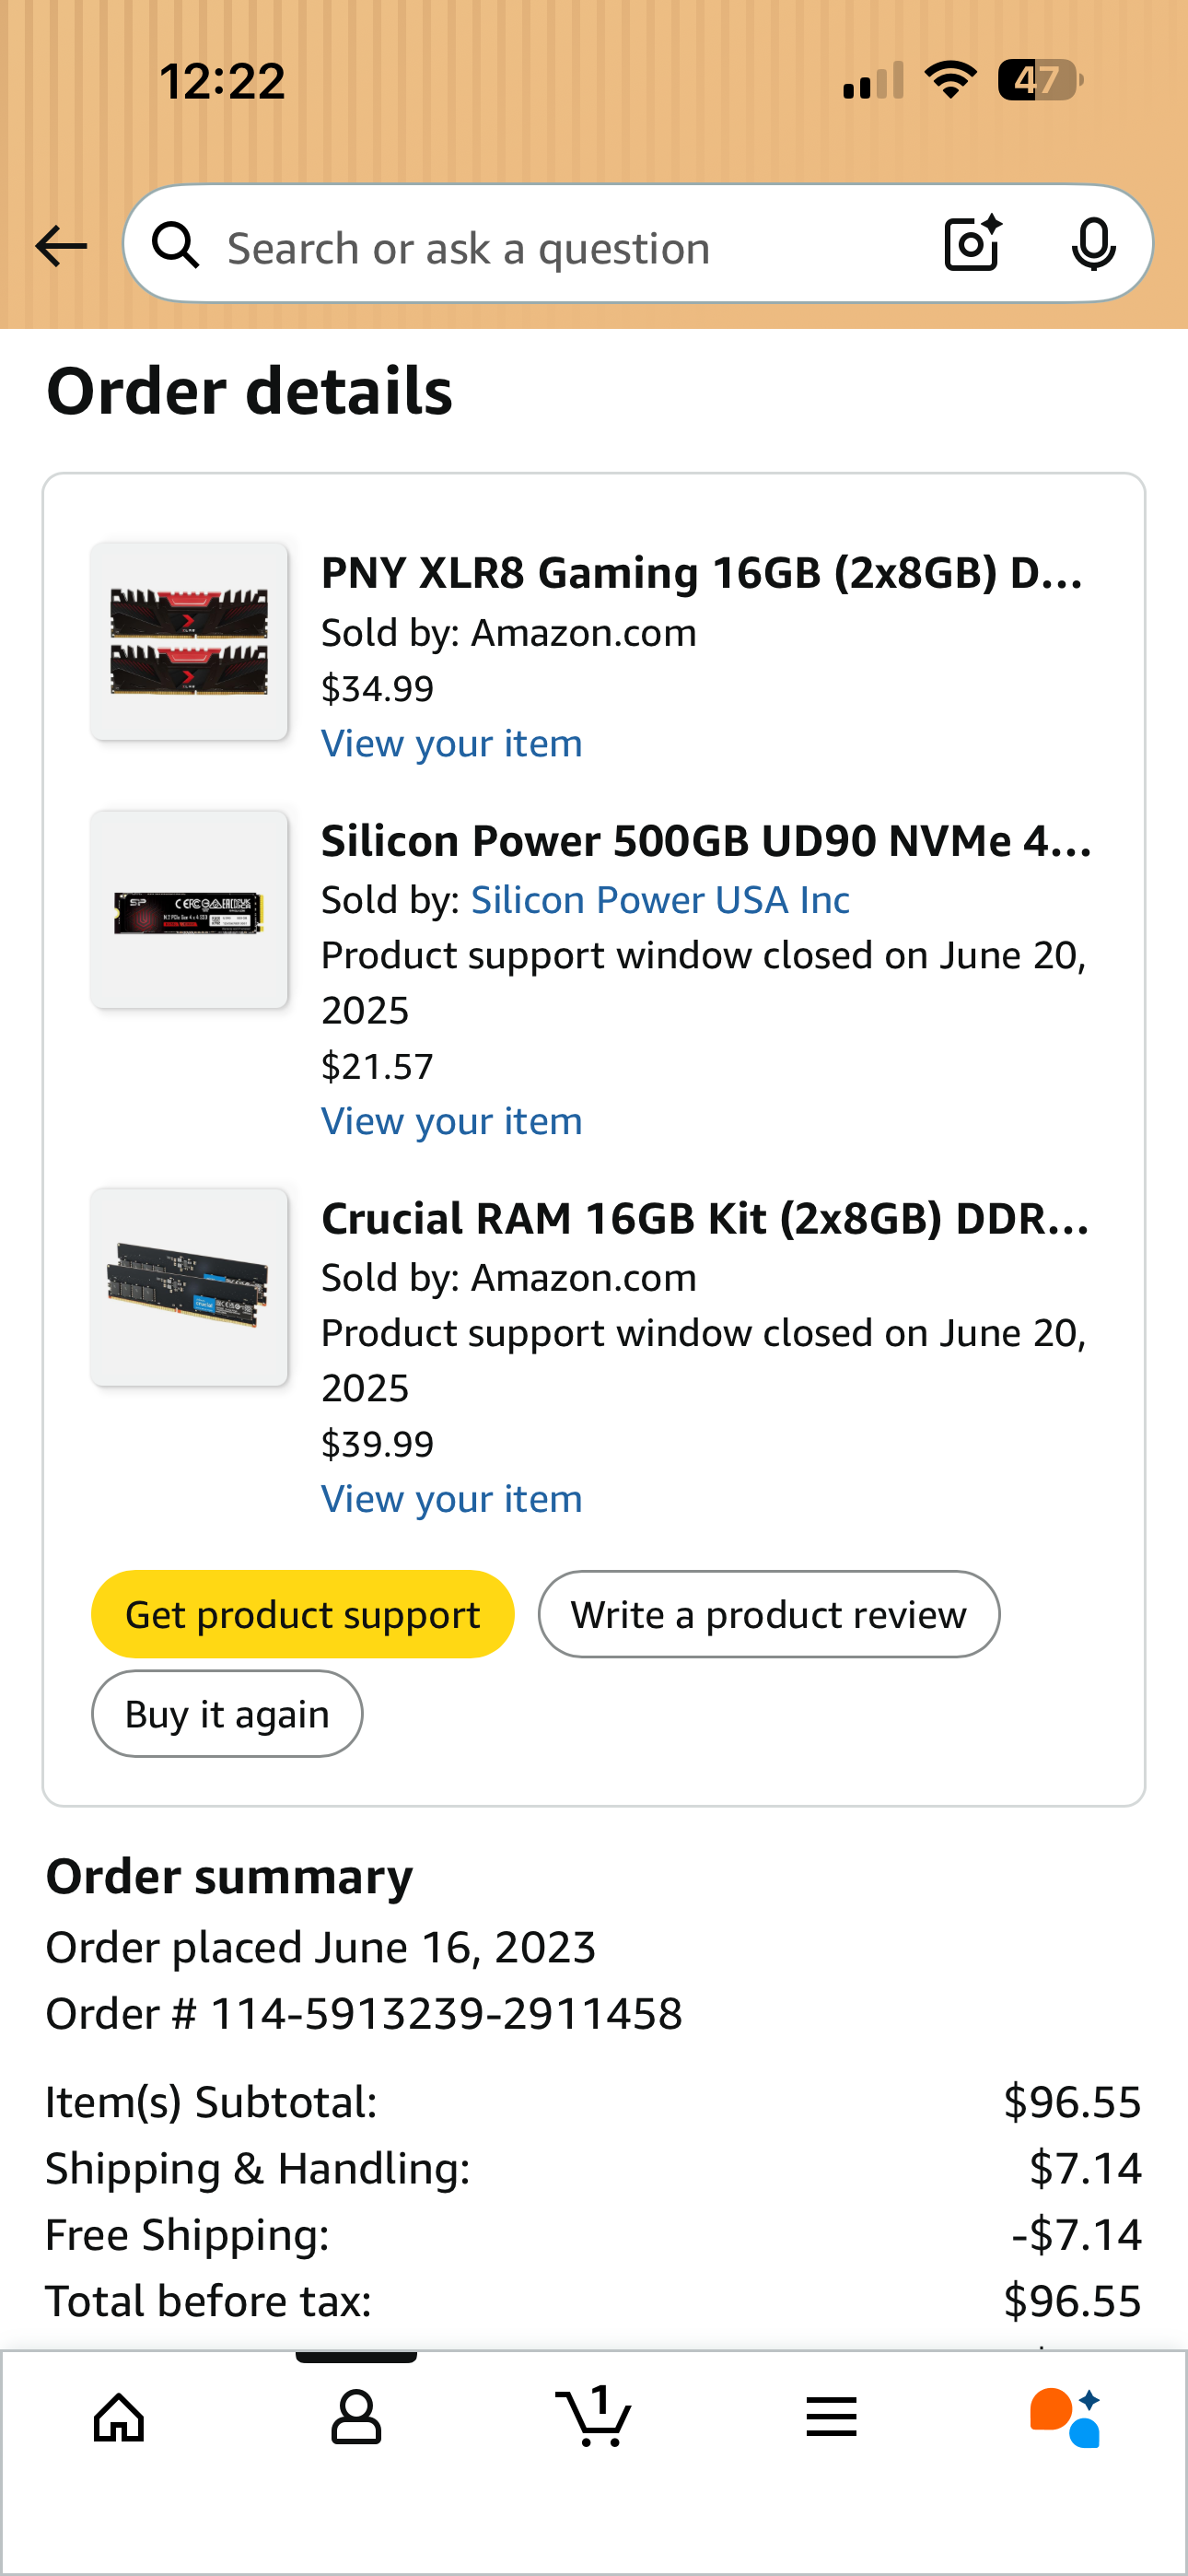
Task: Open the PNY XLR8 Gaming product thumbnail
Action: [189, 641]
